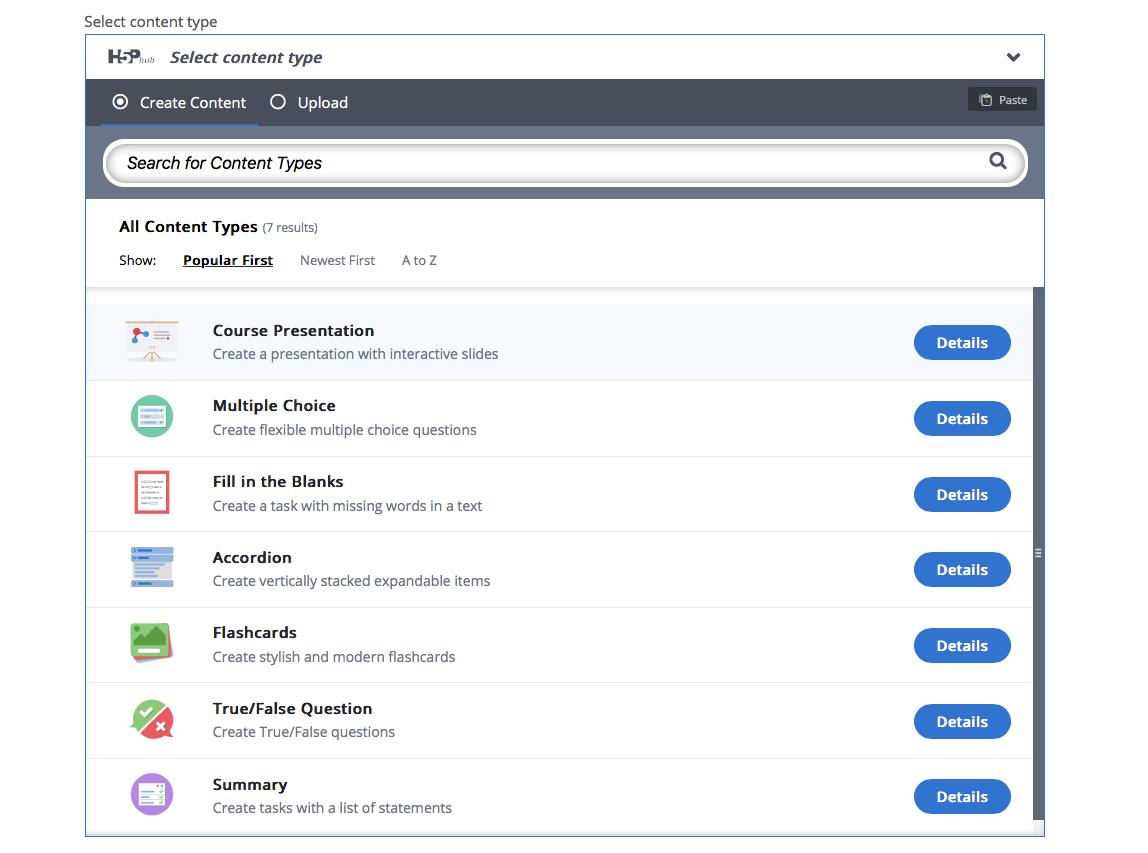This screenshot has height=853, width=1148.
Task: Sort by Popular First
Action: tap(228, 261)
